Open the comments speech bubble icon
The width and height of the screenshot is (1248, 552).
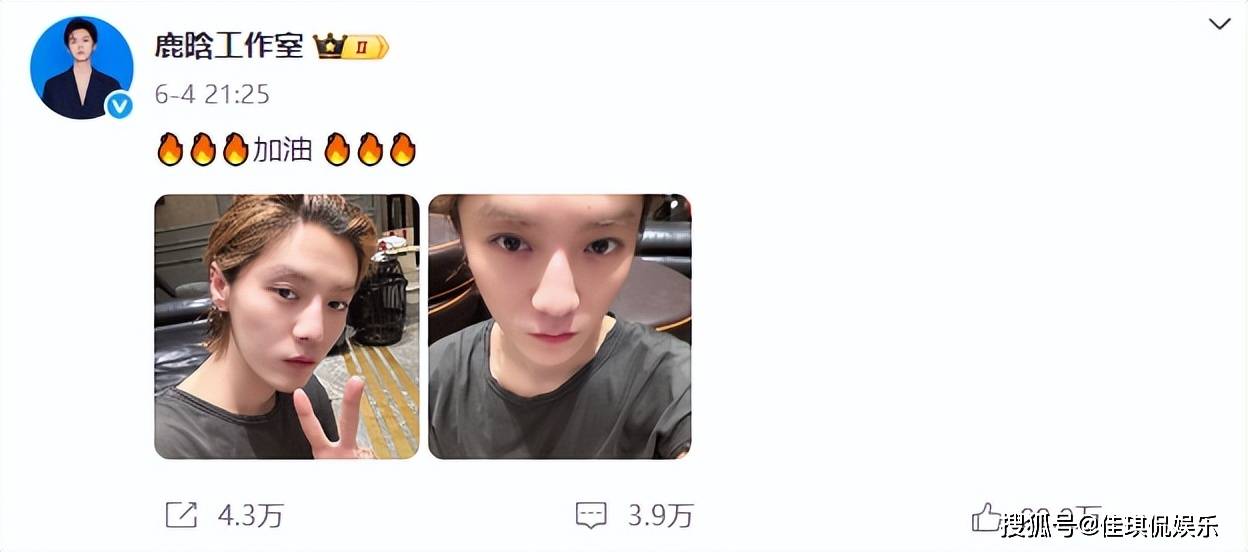[x=592, y=515]
